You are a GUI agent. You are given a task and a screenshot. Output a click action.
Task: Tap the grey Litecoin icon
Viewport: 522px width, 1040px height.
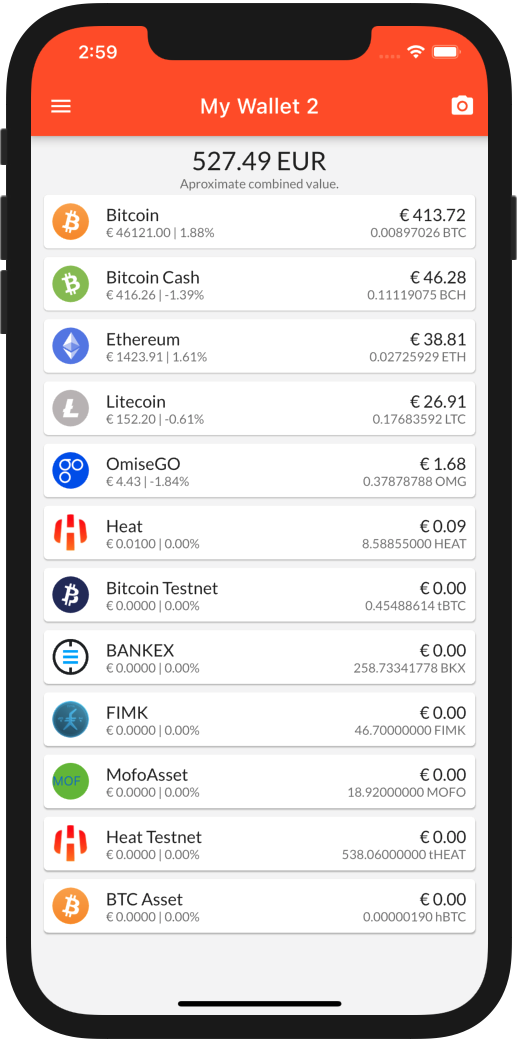pos(70,409)
